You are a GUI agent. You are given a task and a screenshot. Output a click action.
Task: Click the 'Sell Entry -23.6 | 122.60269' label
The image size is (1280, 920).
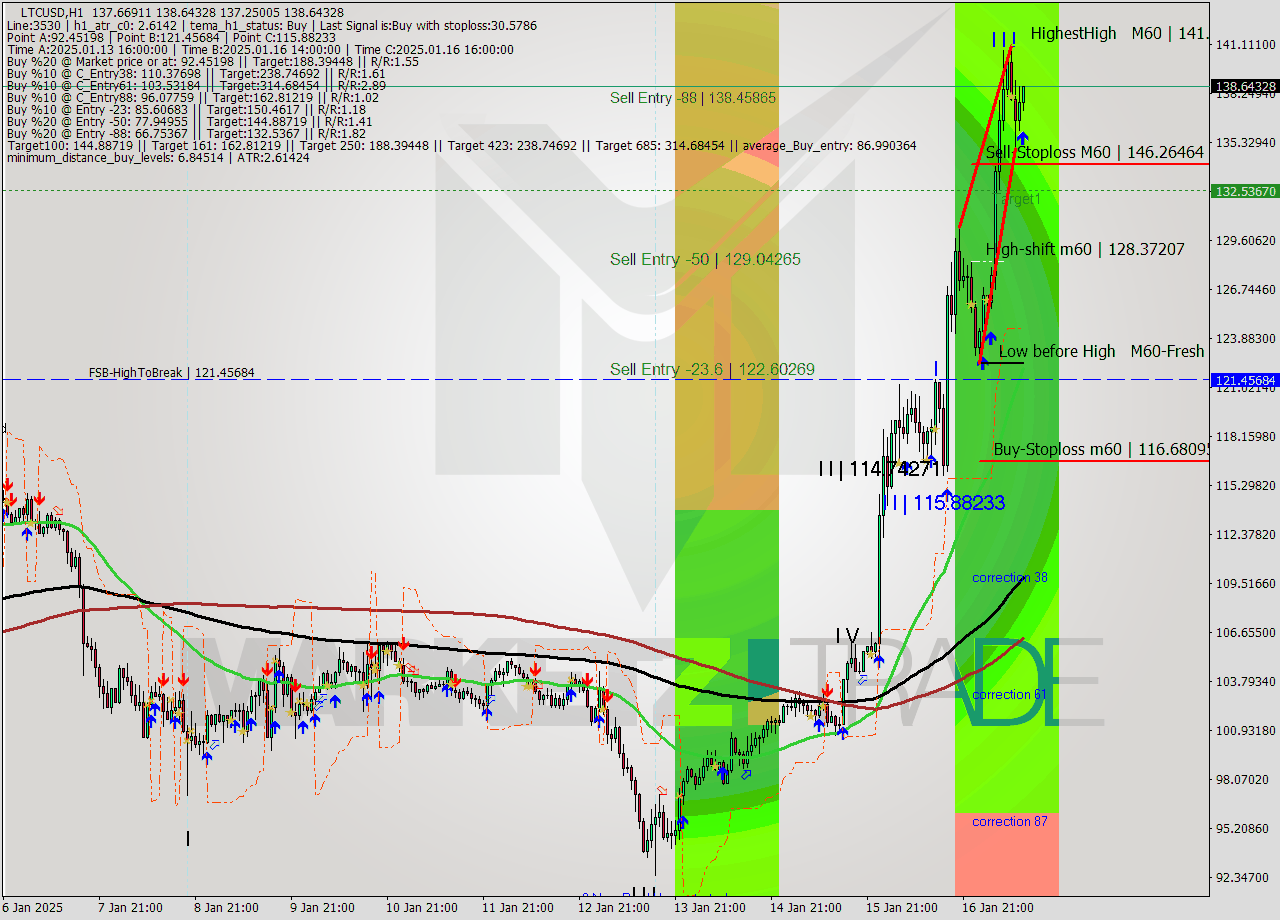(x=712, y=369)
